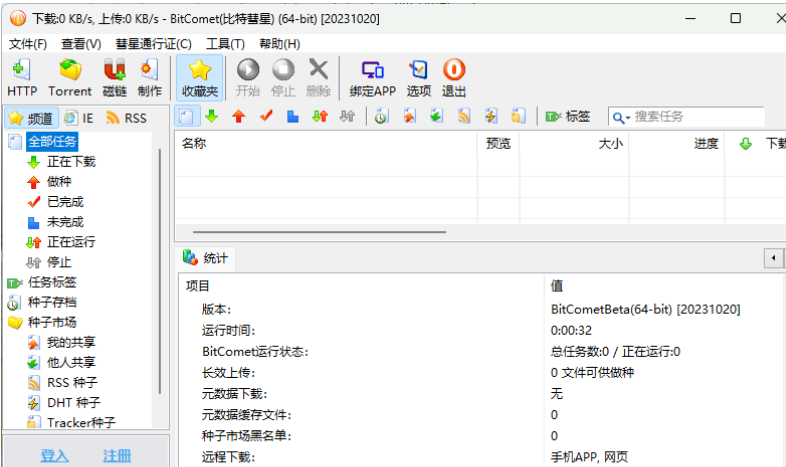Select 未完成 in the sidebar tree
Image resolution: width=786 pixels, height=467 pixels.
[65, 222]
